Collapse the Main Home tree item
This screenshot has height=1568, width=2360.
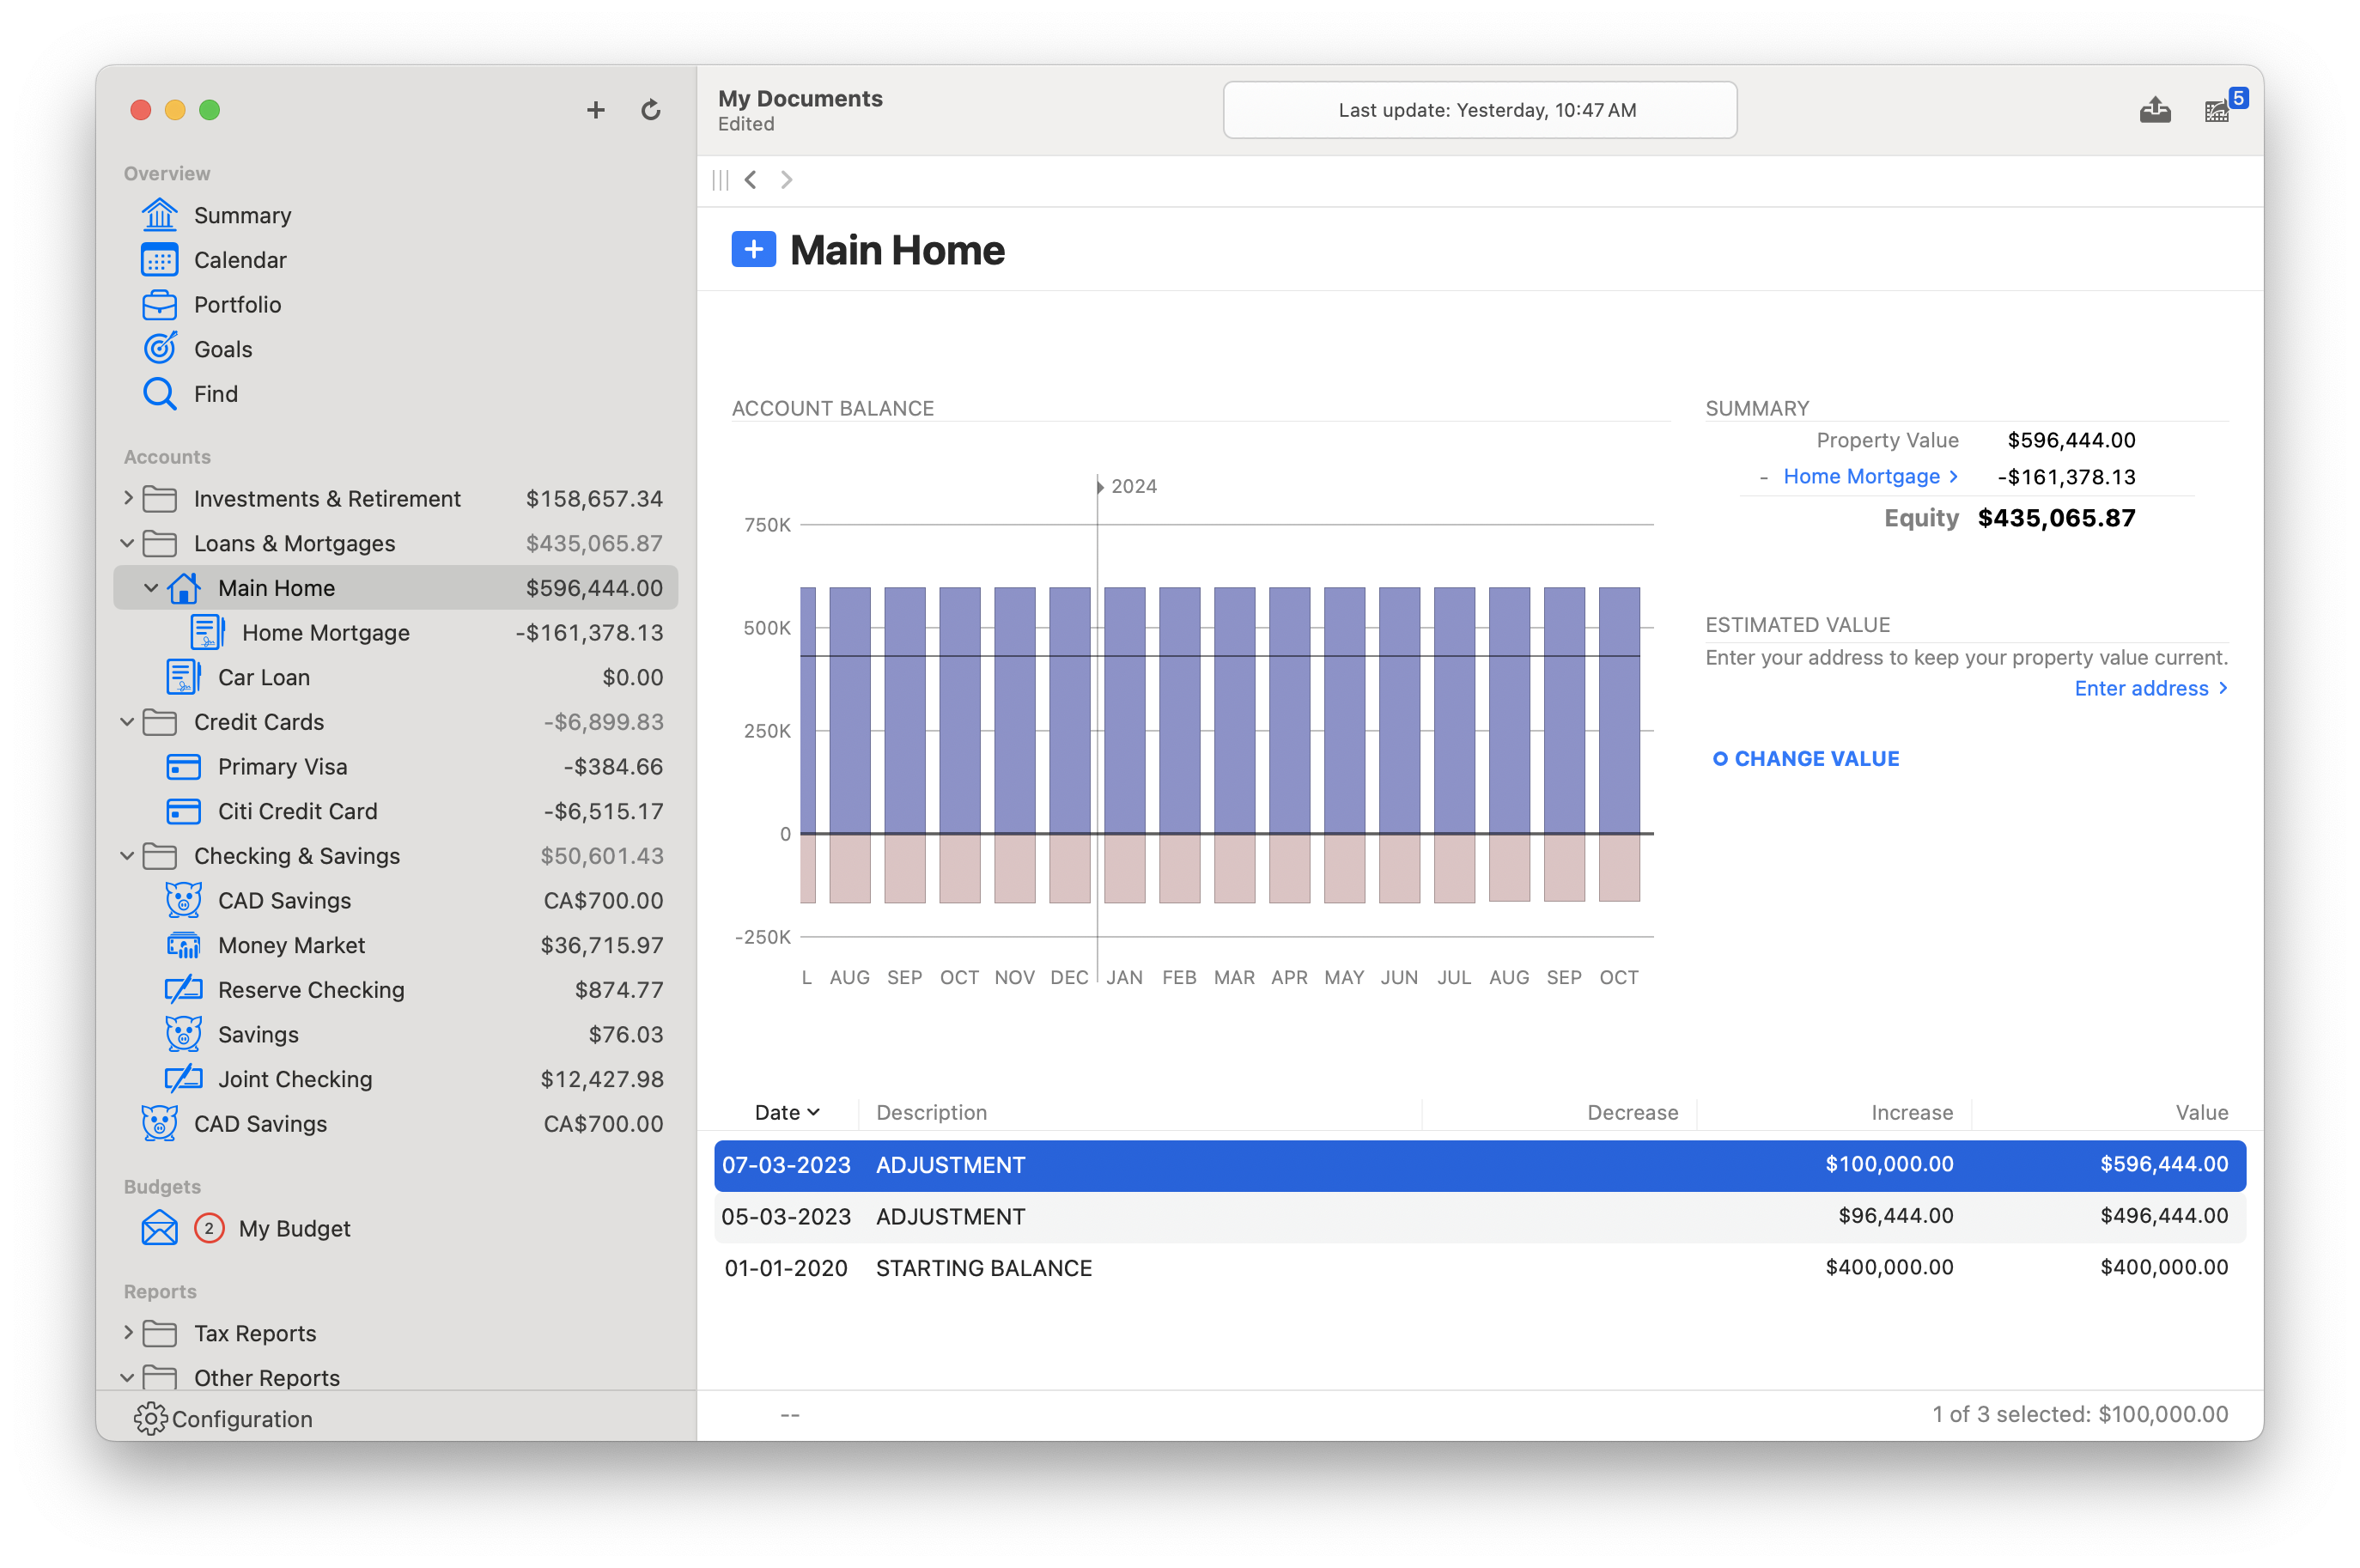coord(151,588)
